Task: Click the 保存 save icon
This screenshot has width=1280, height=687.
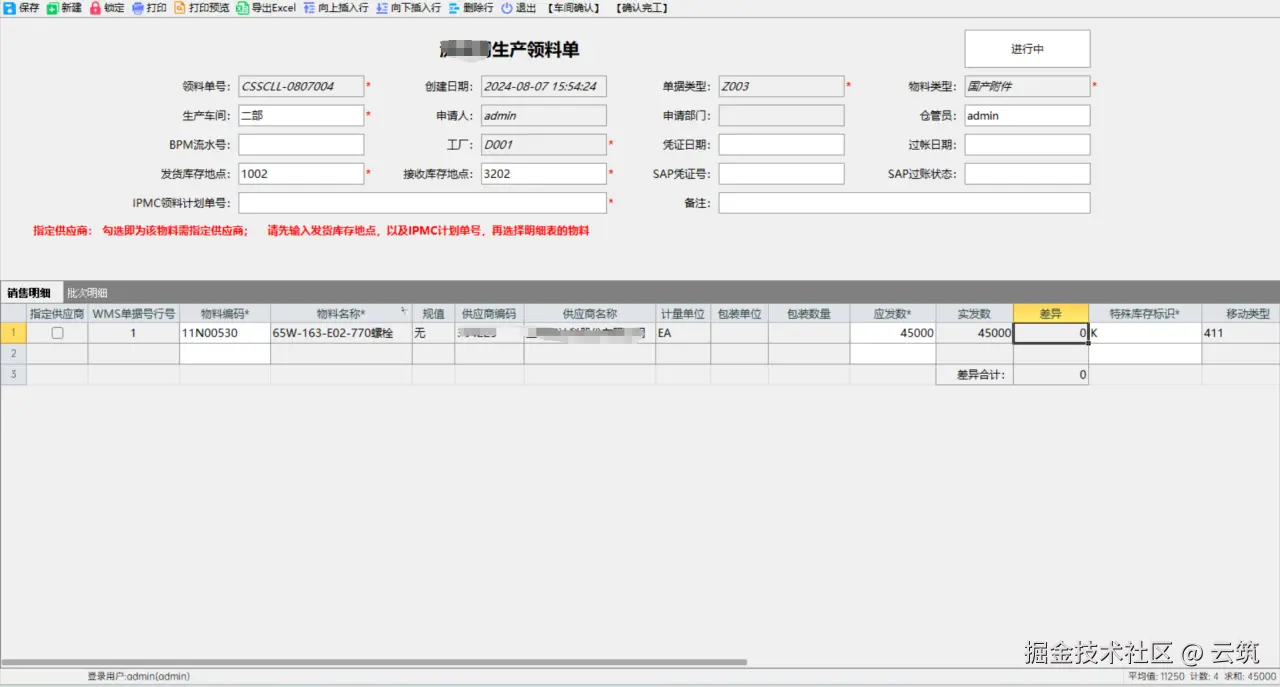Action: click(11, 8)
